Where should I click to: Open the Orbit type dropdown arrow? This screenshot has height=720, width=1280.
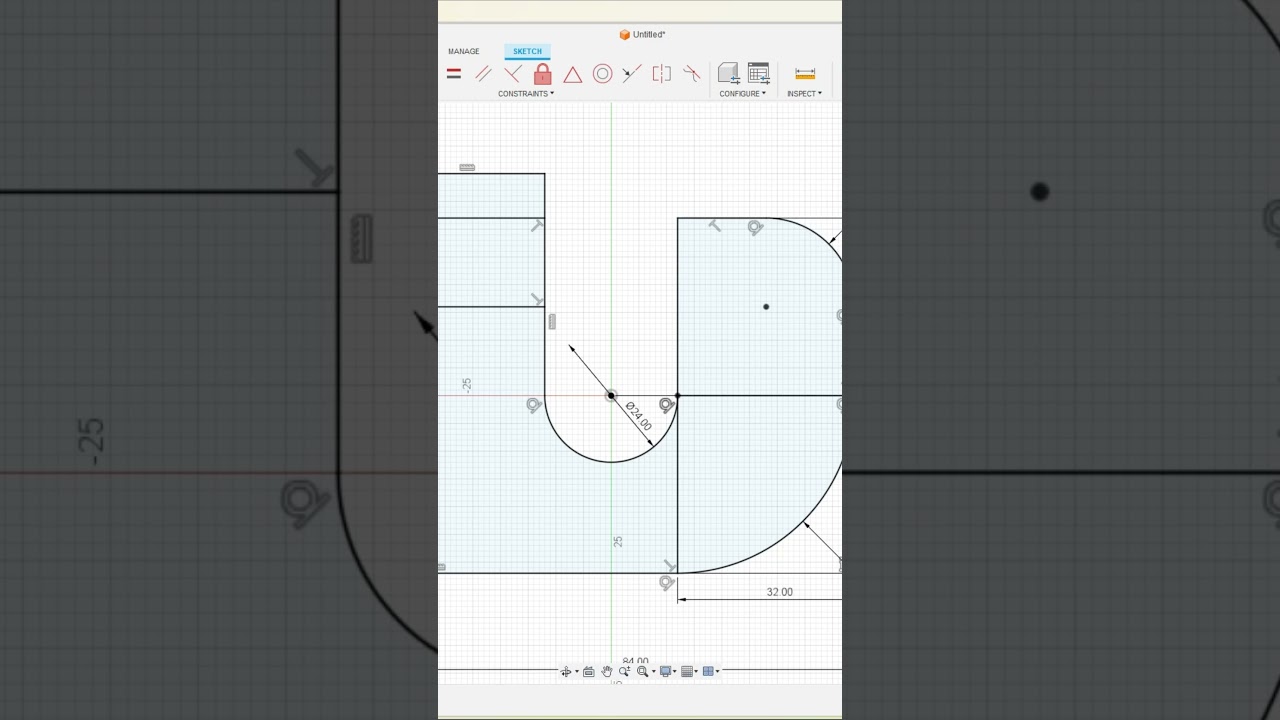pyautogui.click(x=577, y=672)
